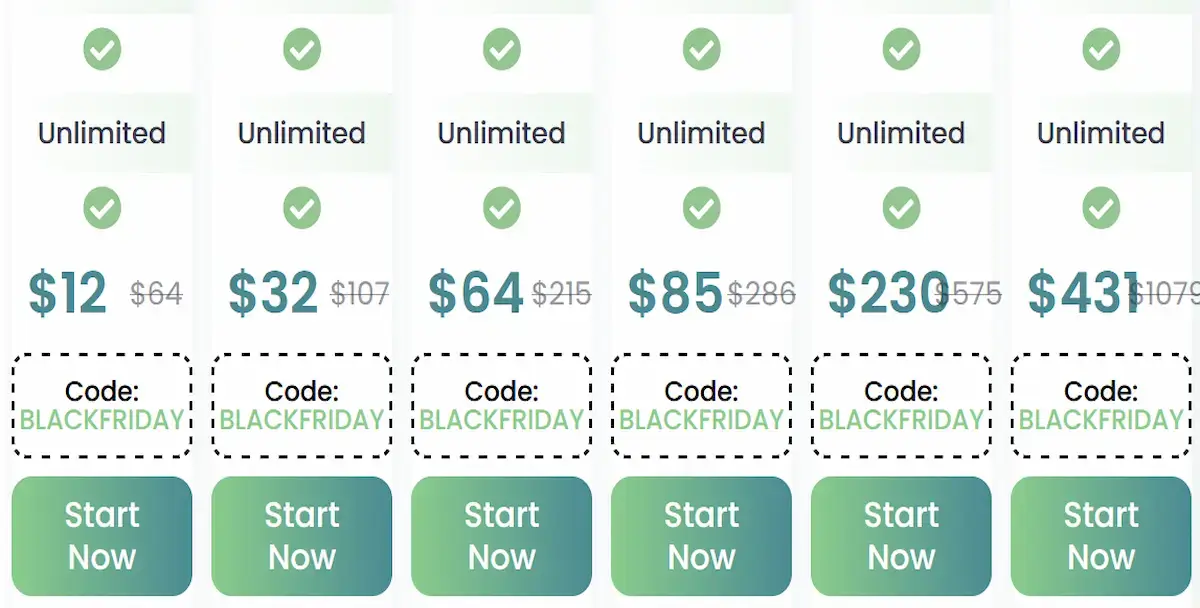
Task: Click Start Now beneath the $64 price
Action: coord(502,536)
